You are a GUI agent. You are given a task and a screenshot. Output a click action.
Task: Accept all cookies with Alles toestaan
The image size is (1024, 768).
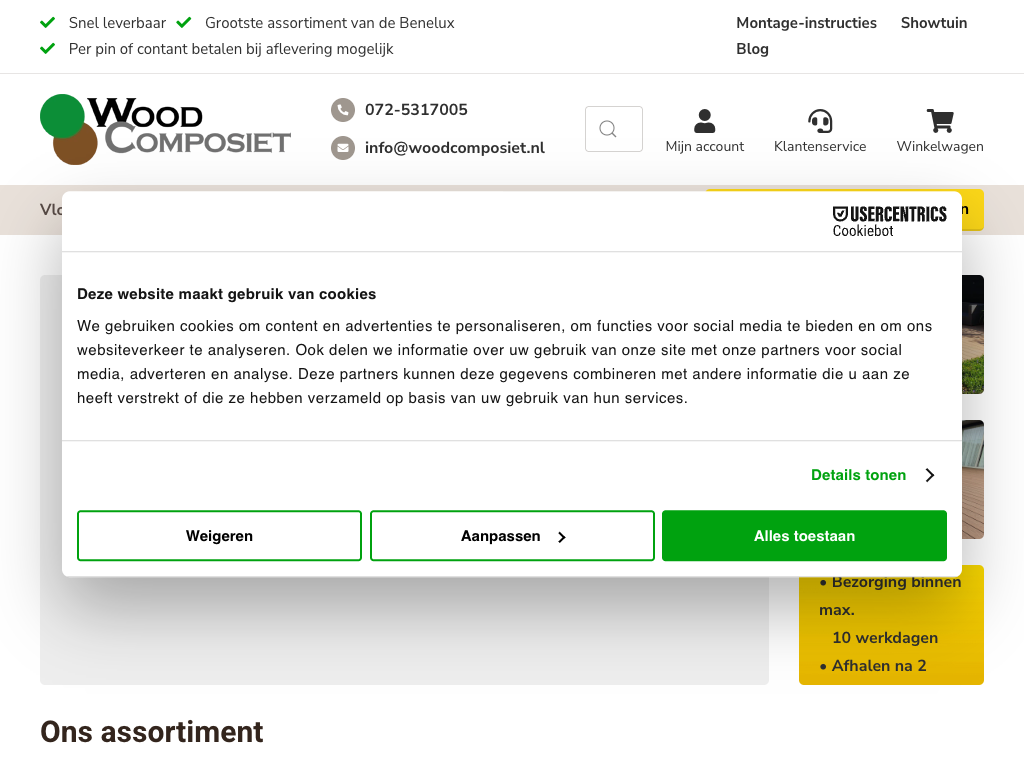pos(804,536)
